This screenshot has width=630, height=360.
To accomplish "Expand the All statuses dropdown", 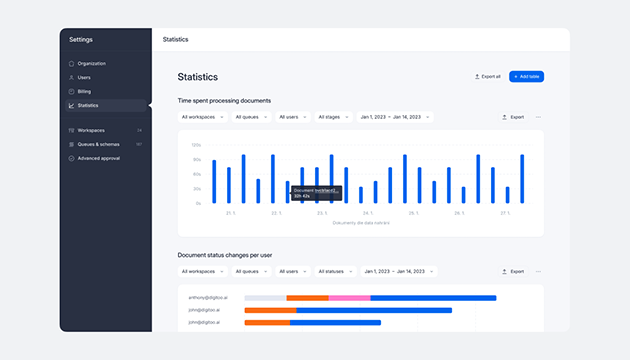I will [335, 272].
